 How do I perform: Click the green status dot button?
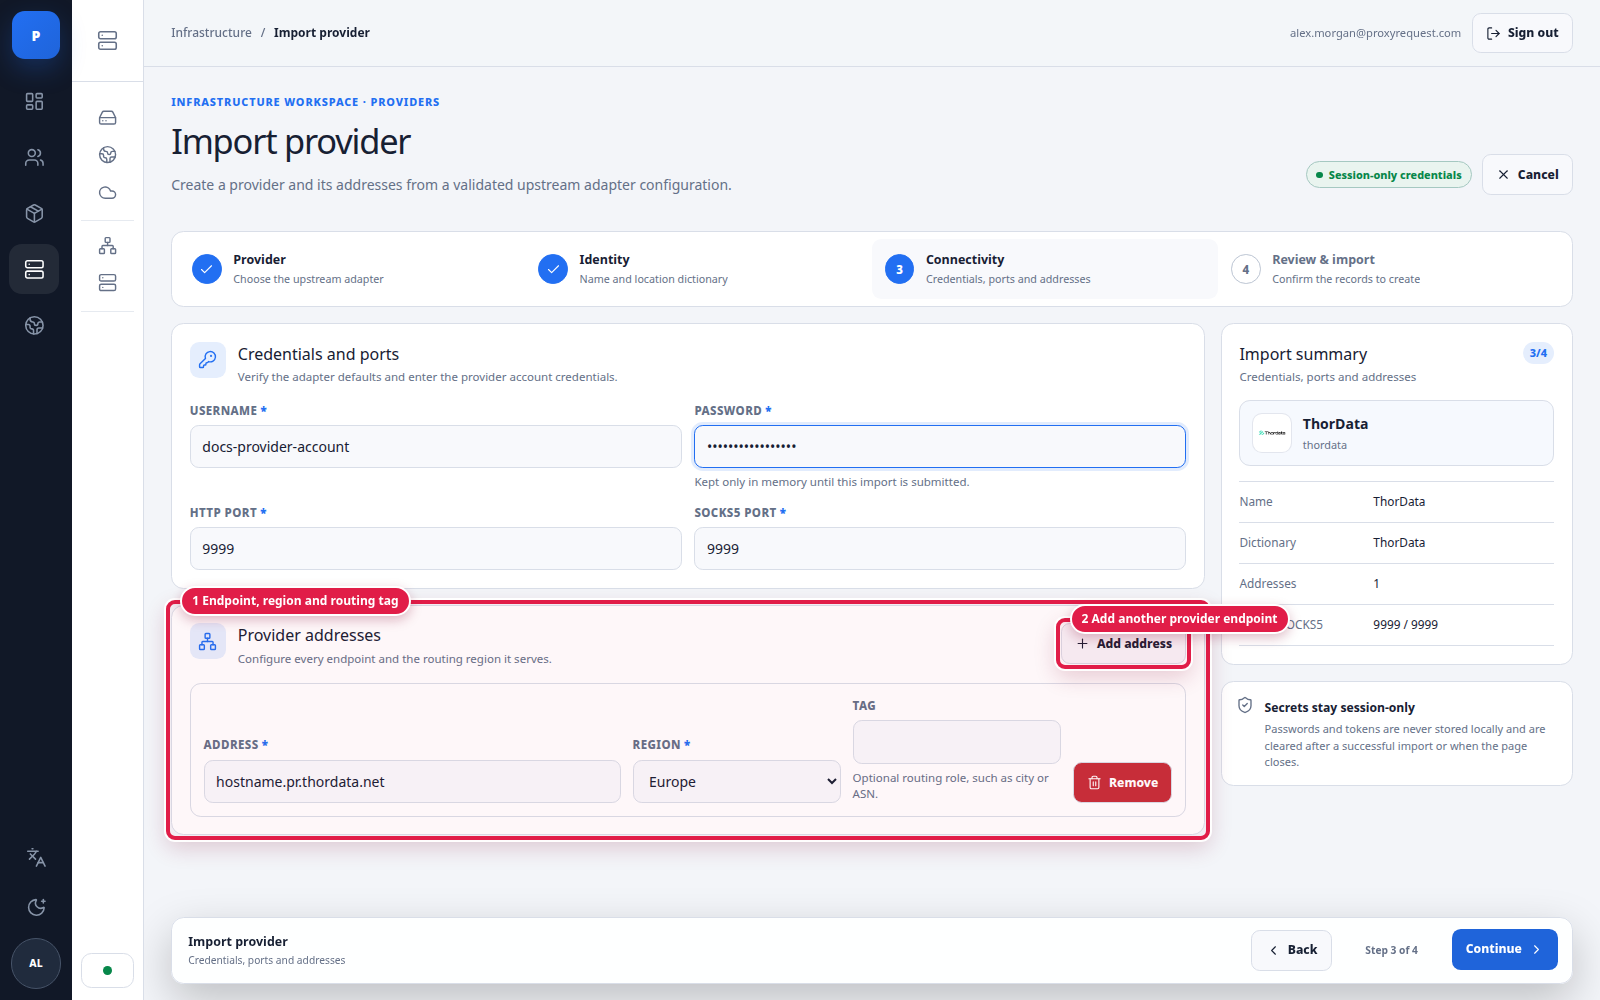click(x=108, y=970)
